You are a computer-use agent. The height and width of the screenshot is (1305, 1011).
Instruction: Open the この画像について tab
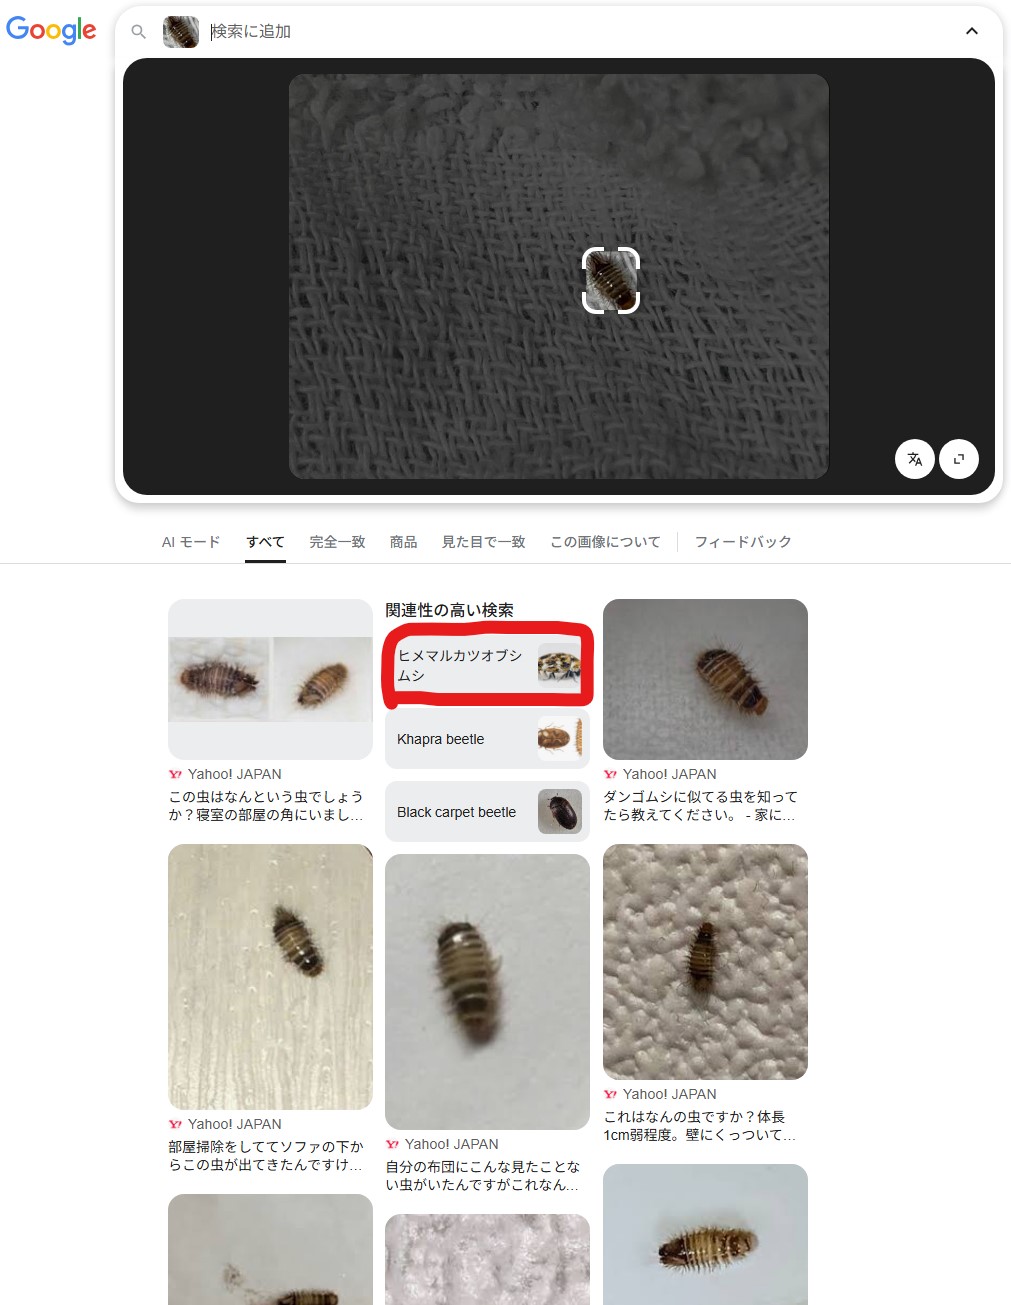coord(605,542)
